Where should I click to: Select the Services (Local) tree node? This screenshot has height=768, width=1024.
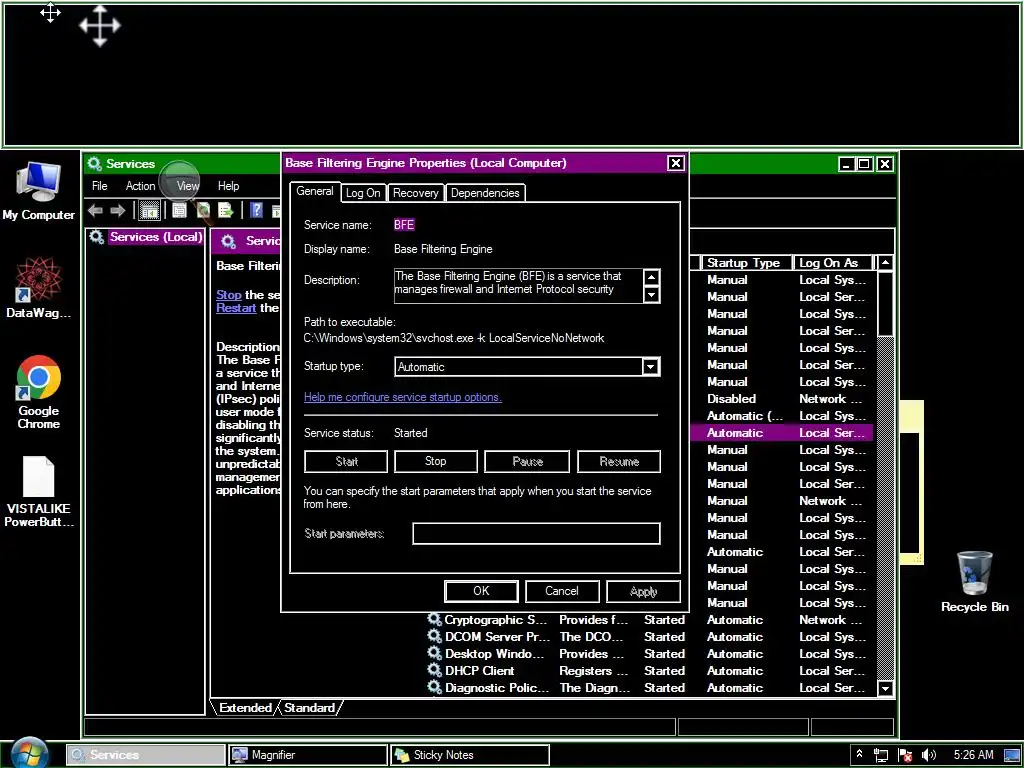coord(155,236)
